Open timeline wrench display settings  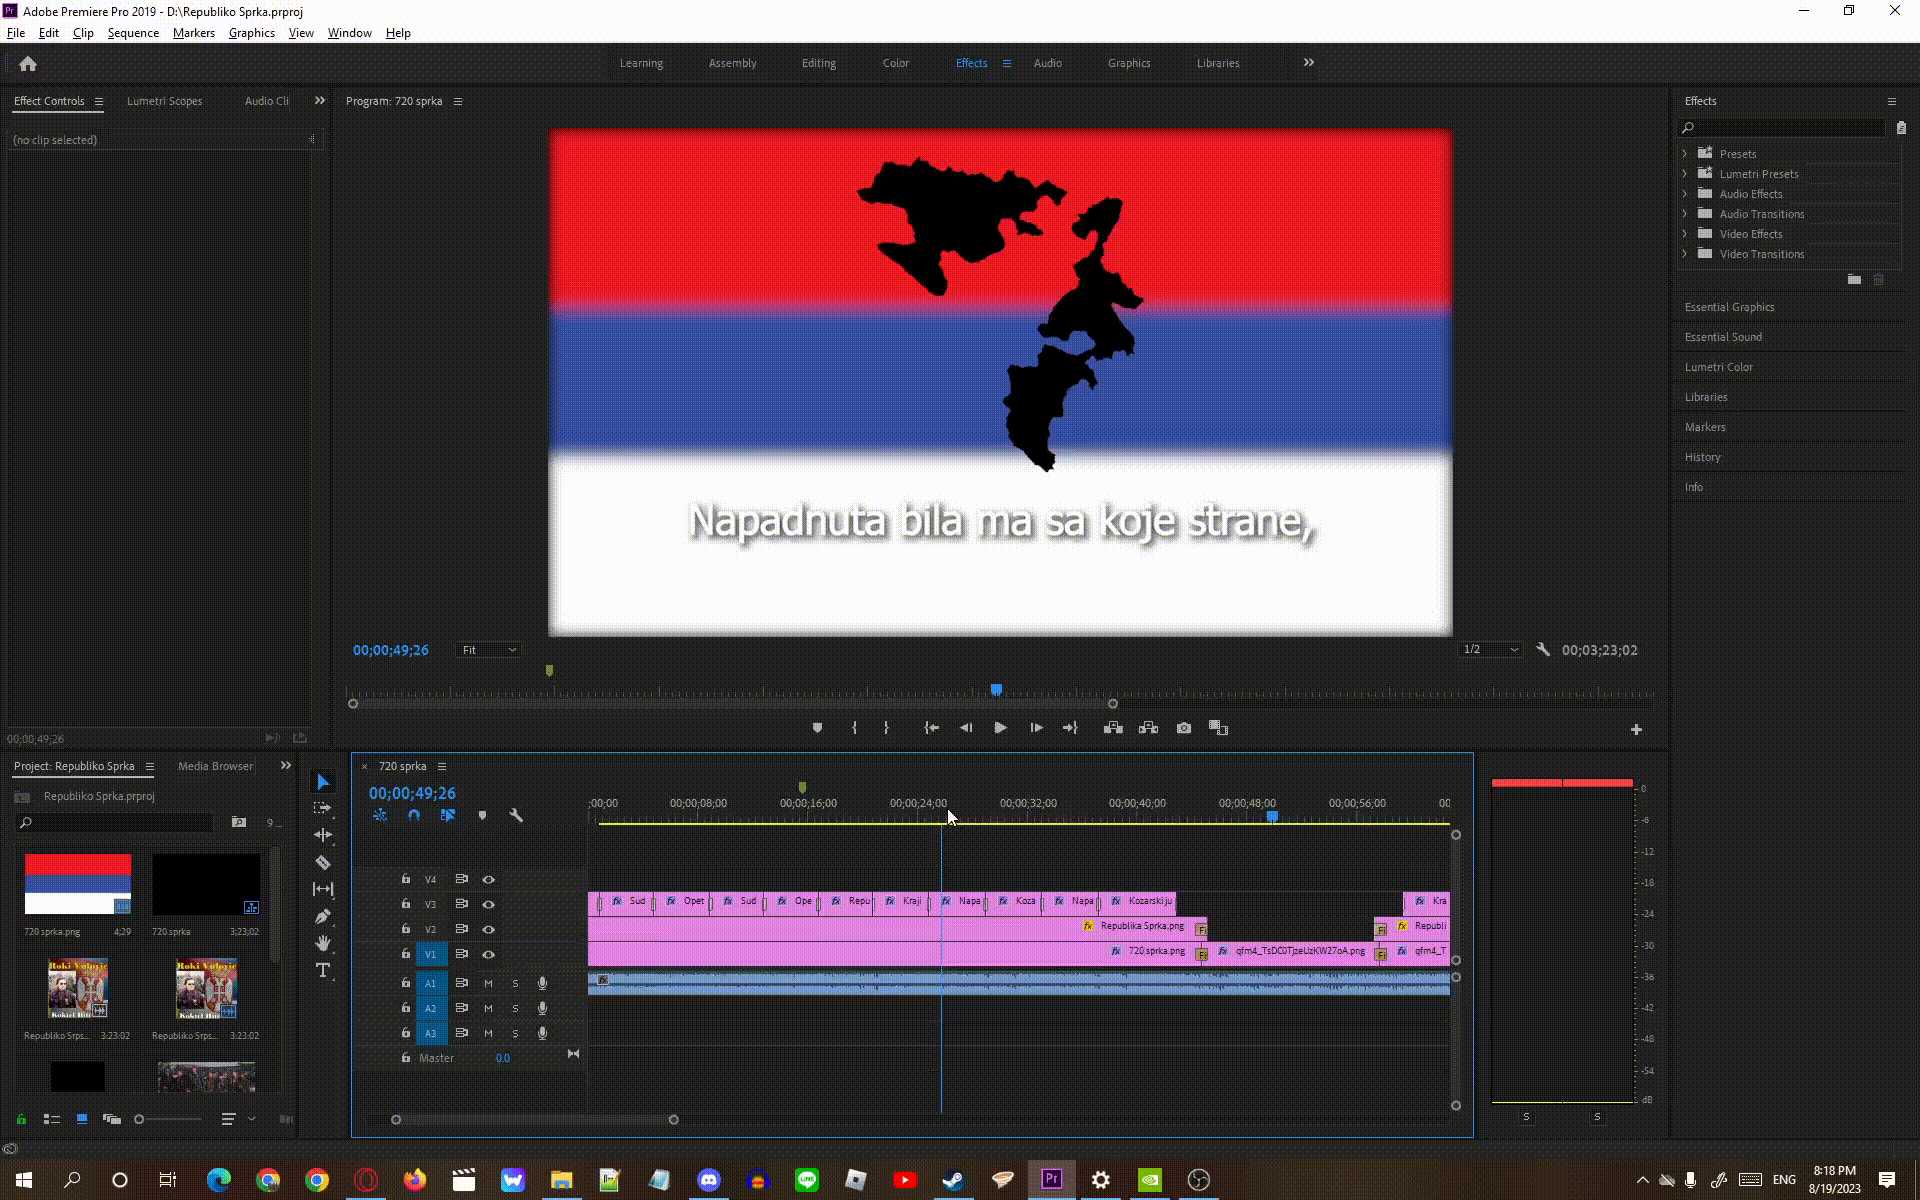click(x=516, y=815)
